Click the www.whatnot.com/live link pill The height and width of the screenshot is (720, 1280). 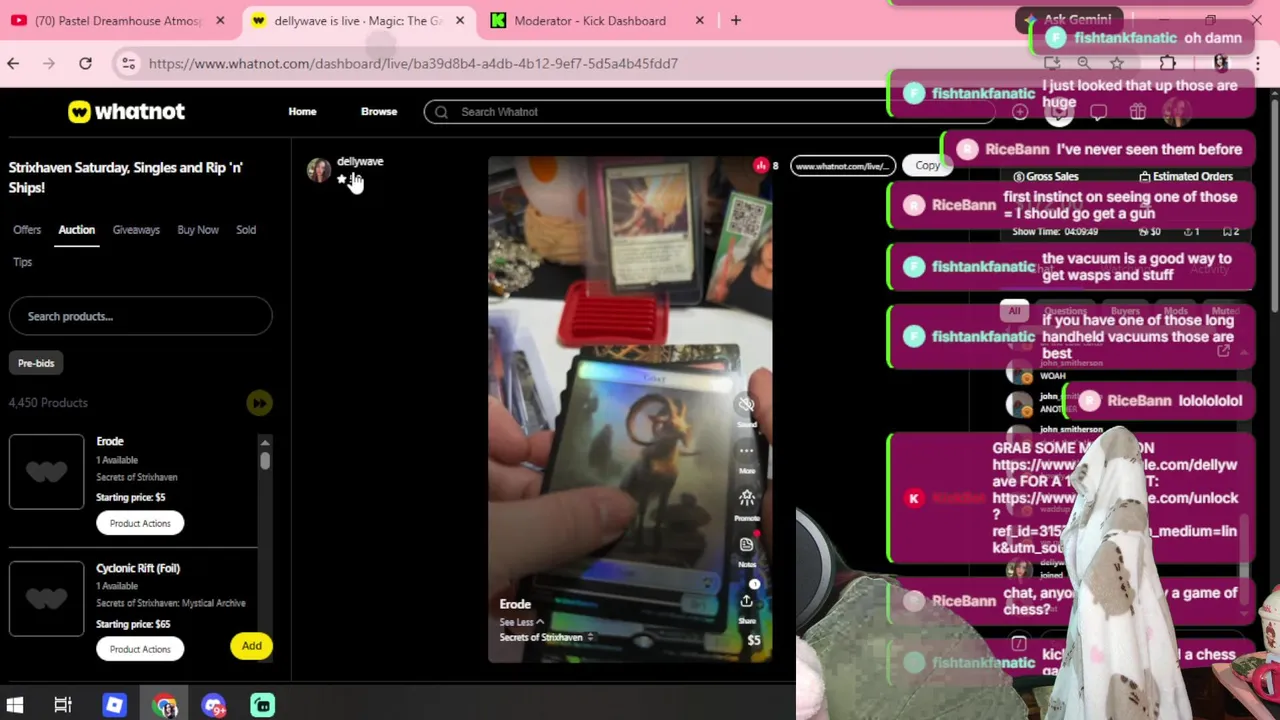(842, 166)
